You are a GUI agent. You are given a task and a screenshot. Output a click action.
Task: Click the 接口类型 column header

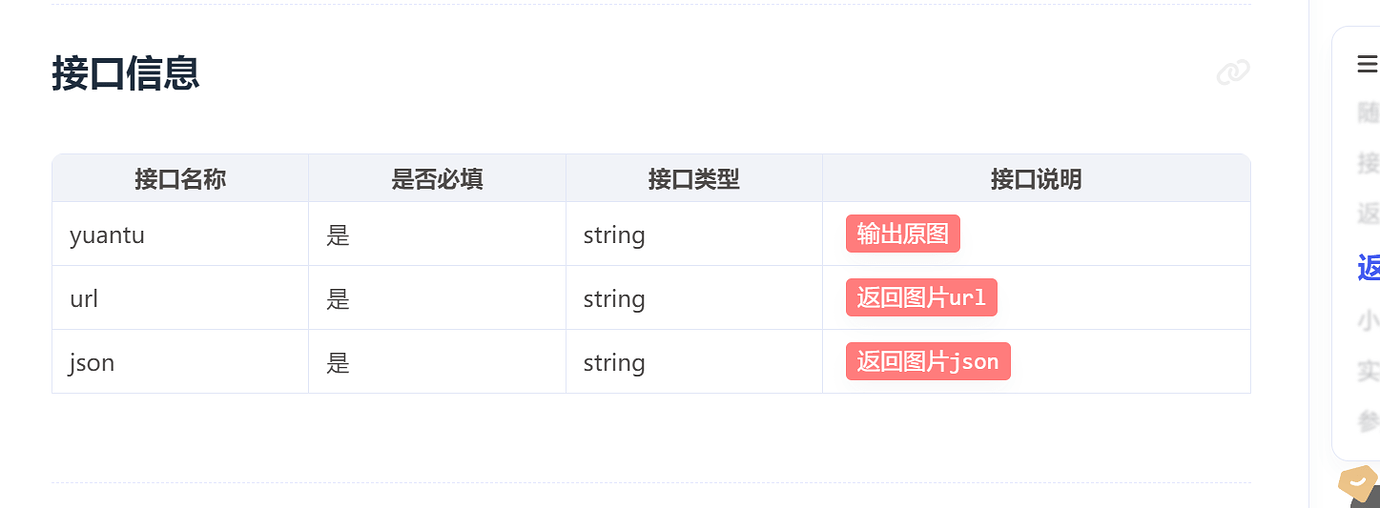click(694, 179)
